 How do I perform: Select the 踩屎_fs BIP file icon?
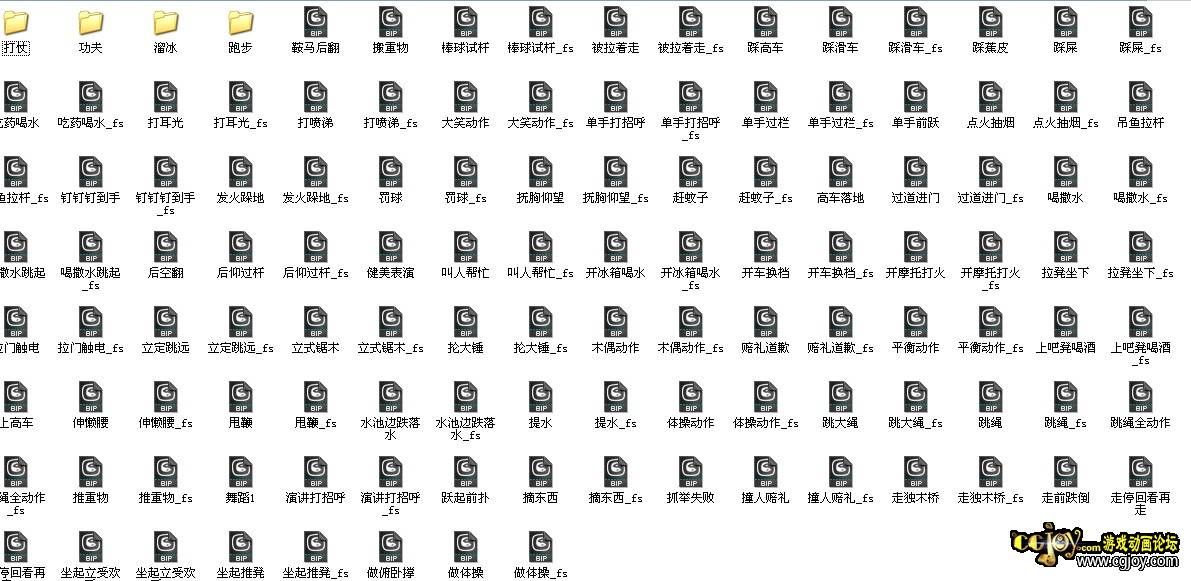pos(1141,22)
